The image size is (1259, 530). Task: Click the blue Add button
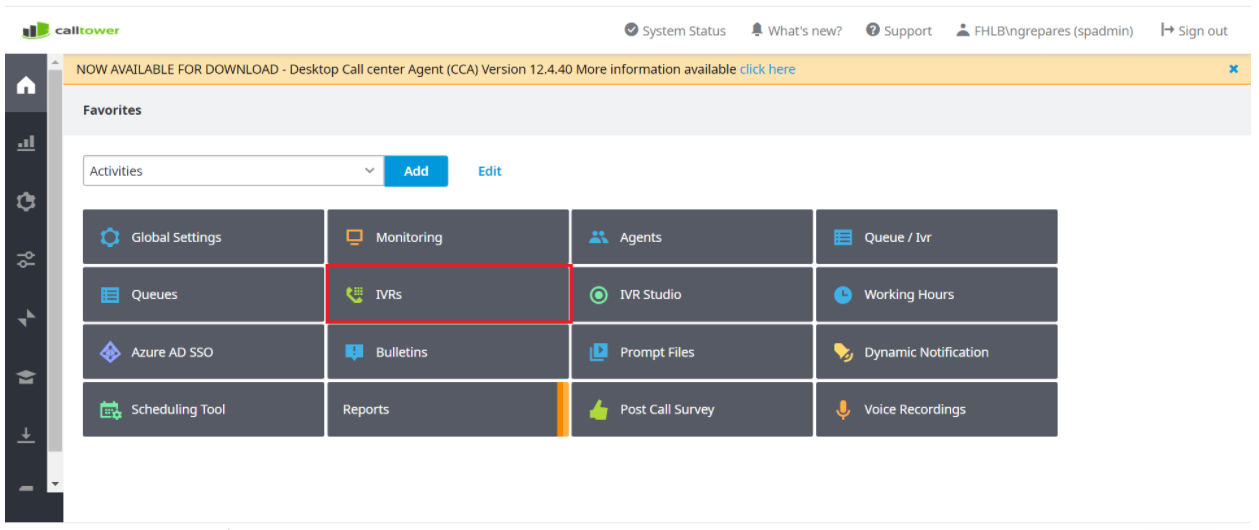click(x=416, y=171)
